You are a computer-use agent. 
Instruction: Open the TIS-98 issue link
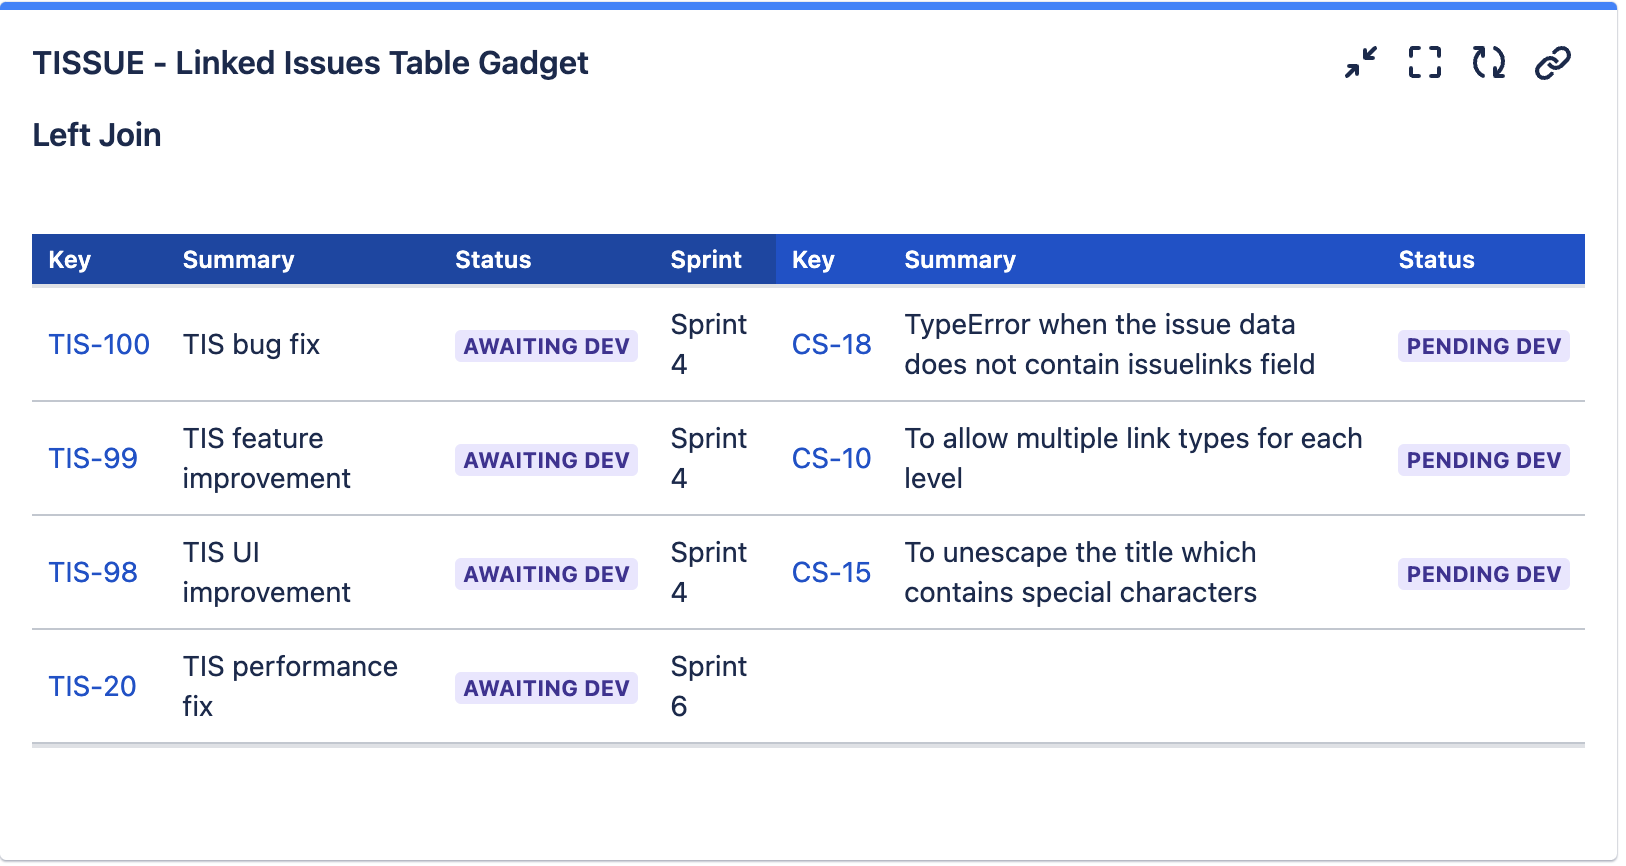pyautogui.click(x=93, y=573)
